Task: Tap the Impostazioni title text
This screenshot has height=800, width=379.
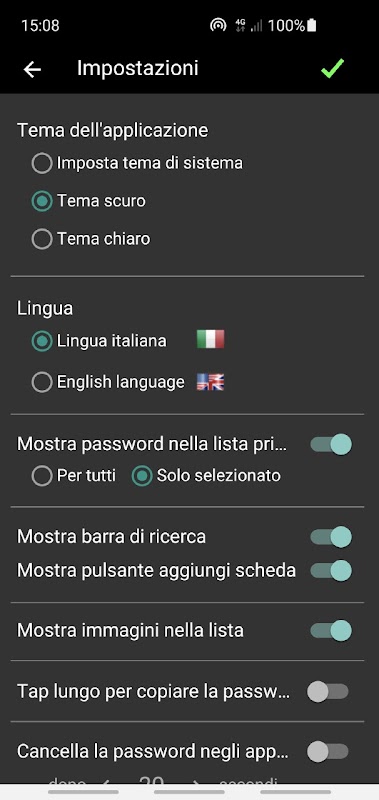Action: [x=138, y=68]
